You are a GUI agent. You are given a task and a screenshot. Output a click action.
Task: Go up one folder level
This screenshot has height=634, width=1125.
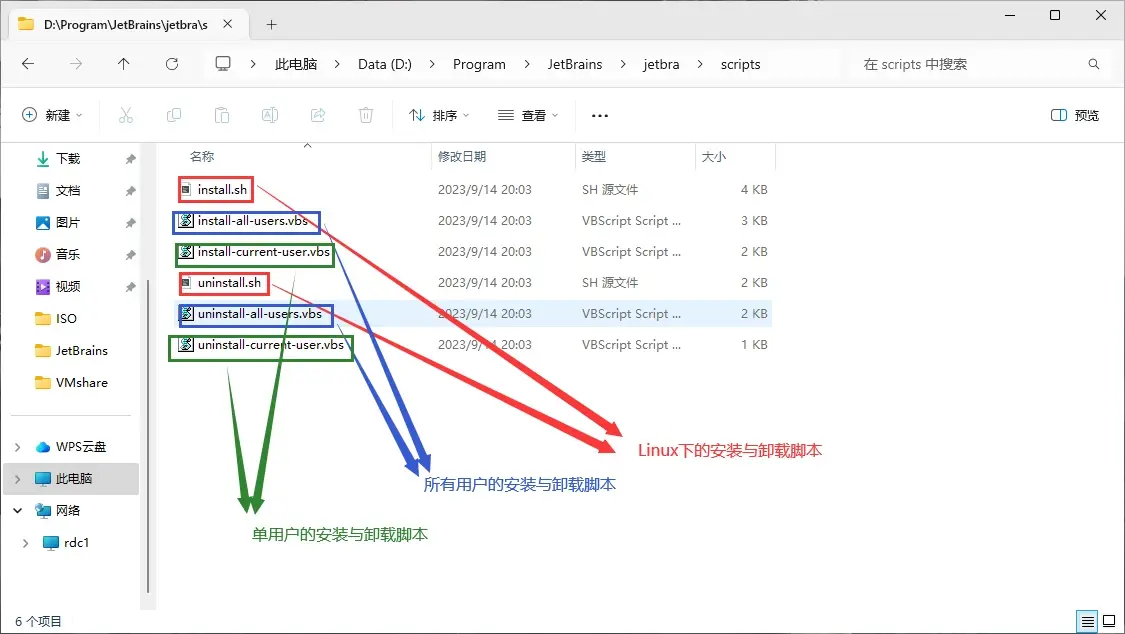(x=123, y=64)
